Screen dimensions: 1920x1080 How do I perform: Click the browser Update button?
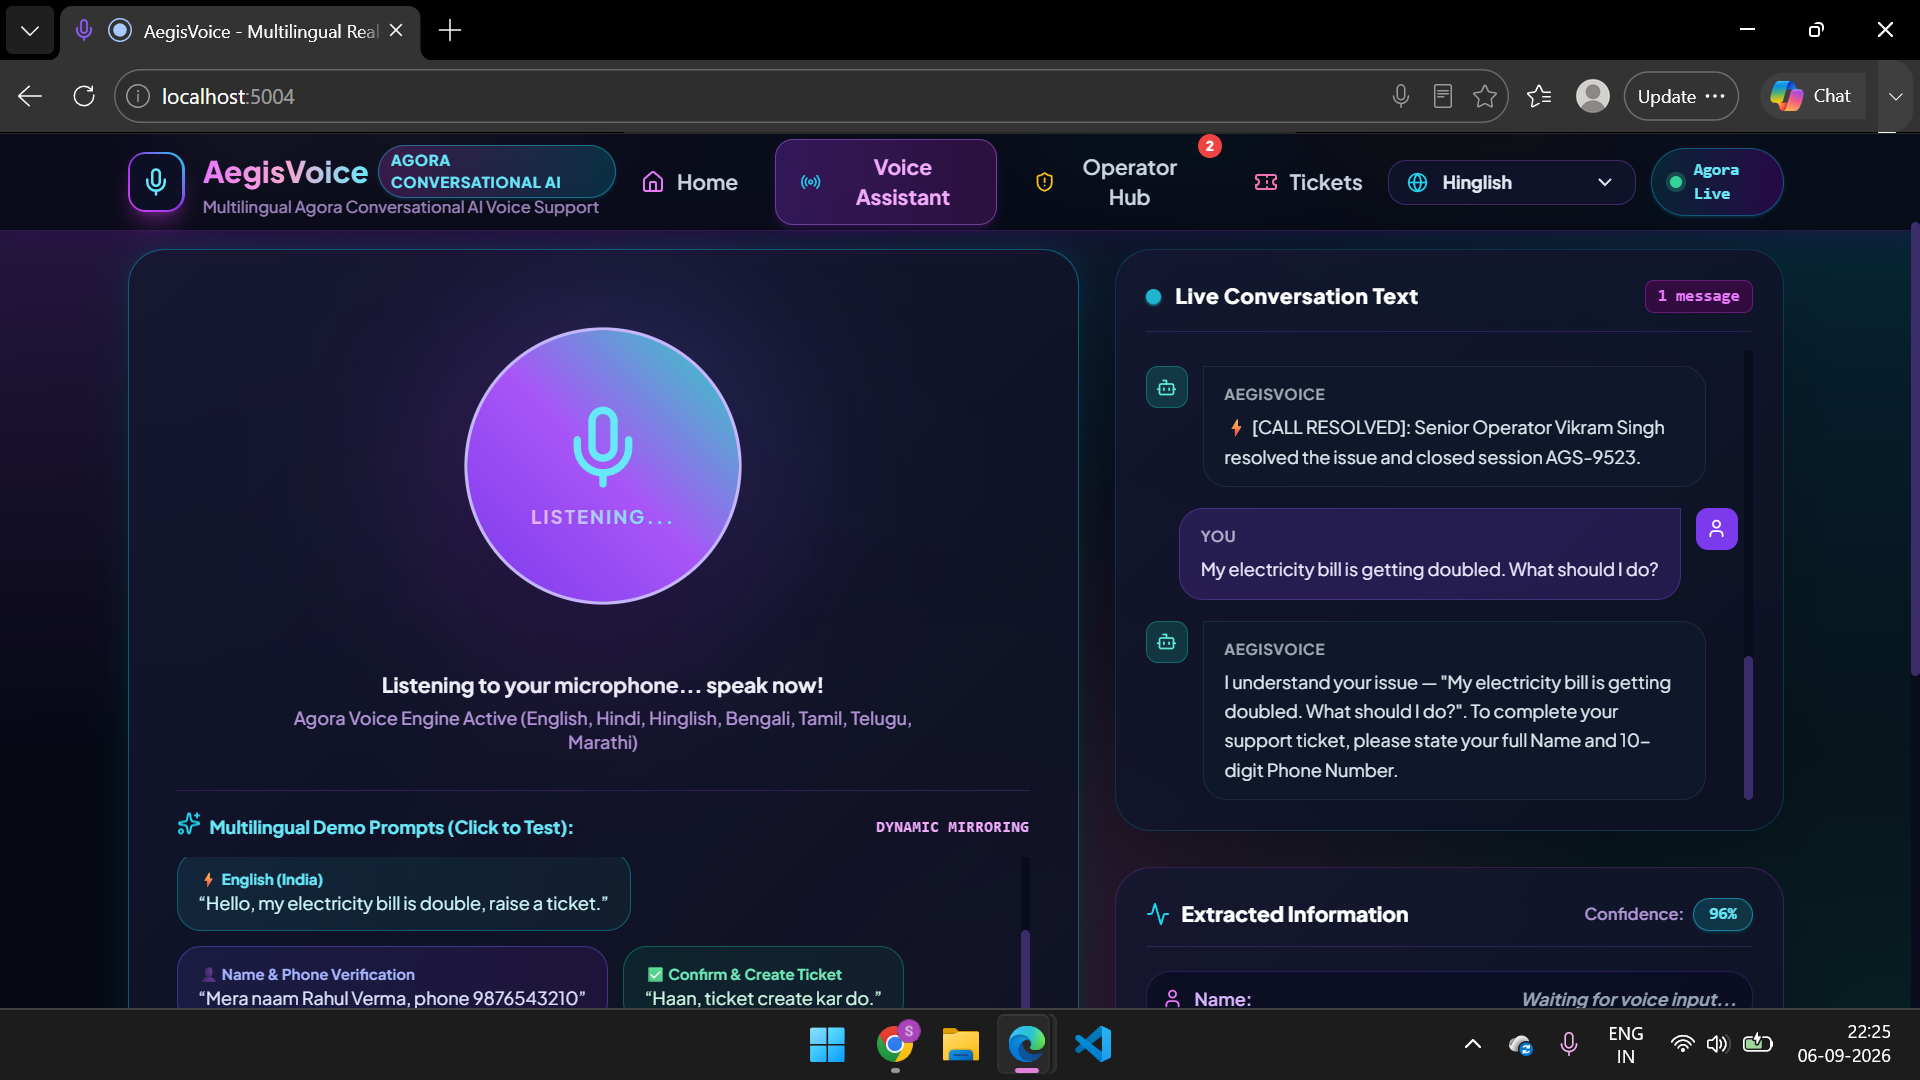click(1680, 96)
